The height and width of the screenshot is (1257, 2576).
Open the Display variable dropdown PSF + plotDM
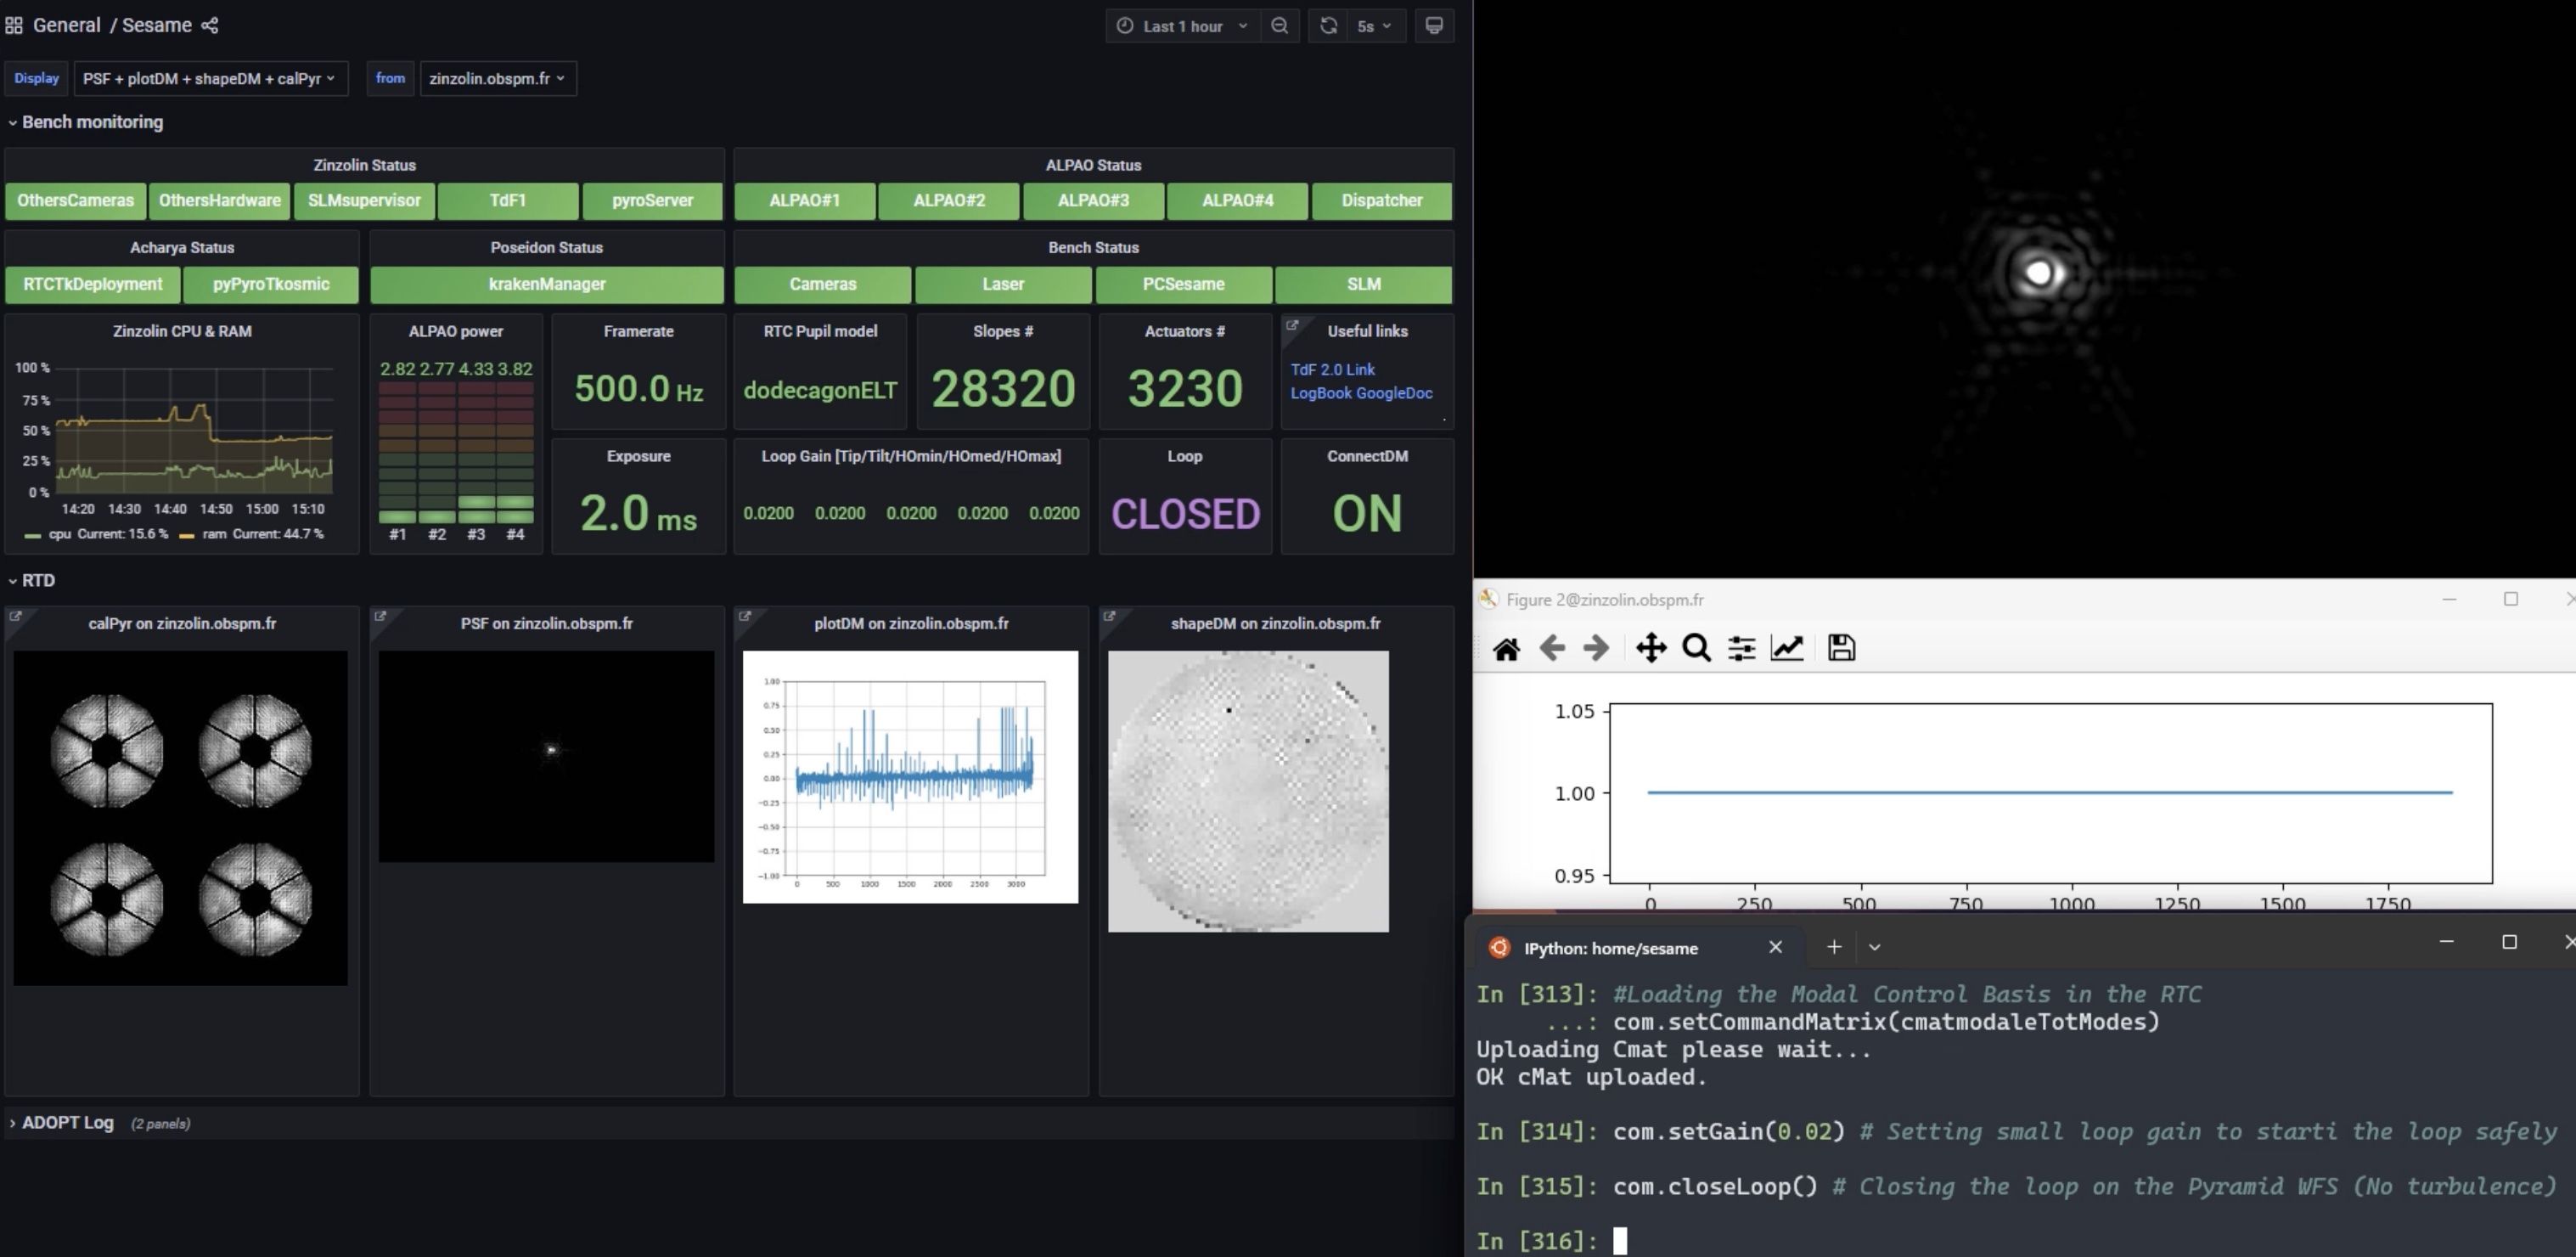210,78
